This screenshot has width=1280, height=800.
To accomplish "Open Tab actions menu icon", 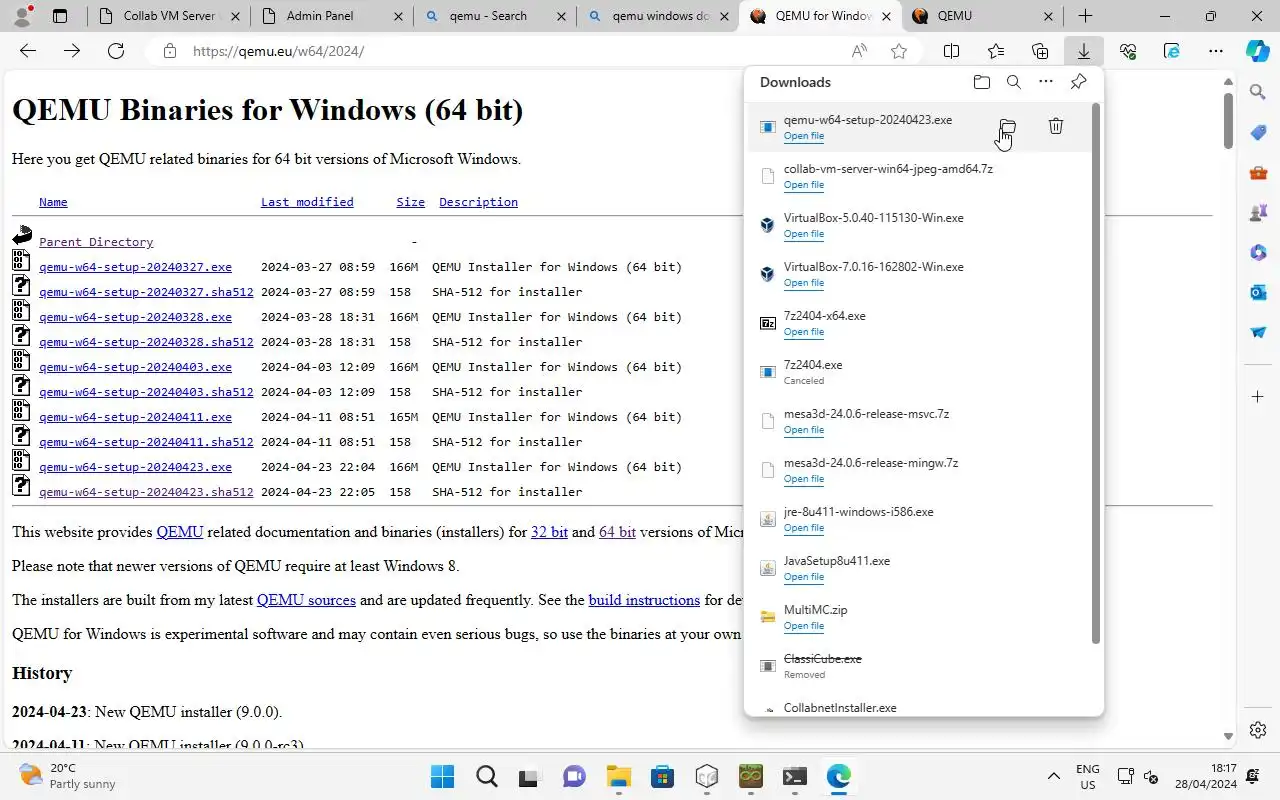I will [60, 16].
